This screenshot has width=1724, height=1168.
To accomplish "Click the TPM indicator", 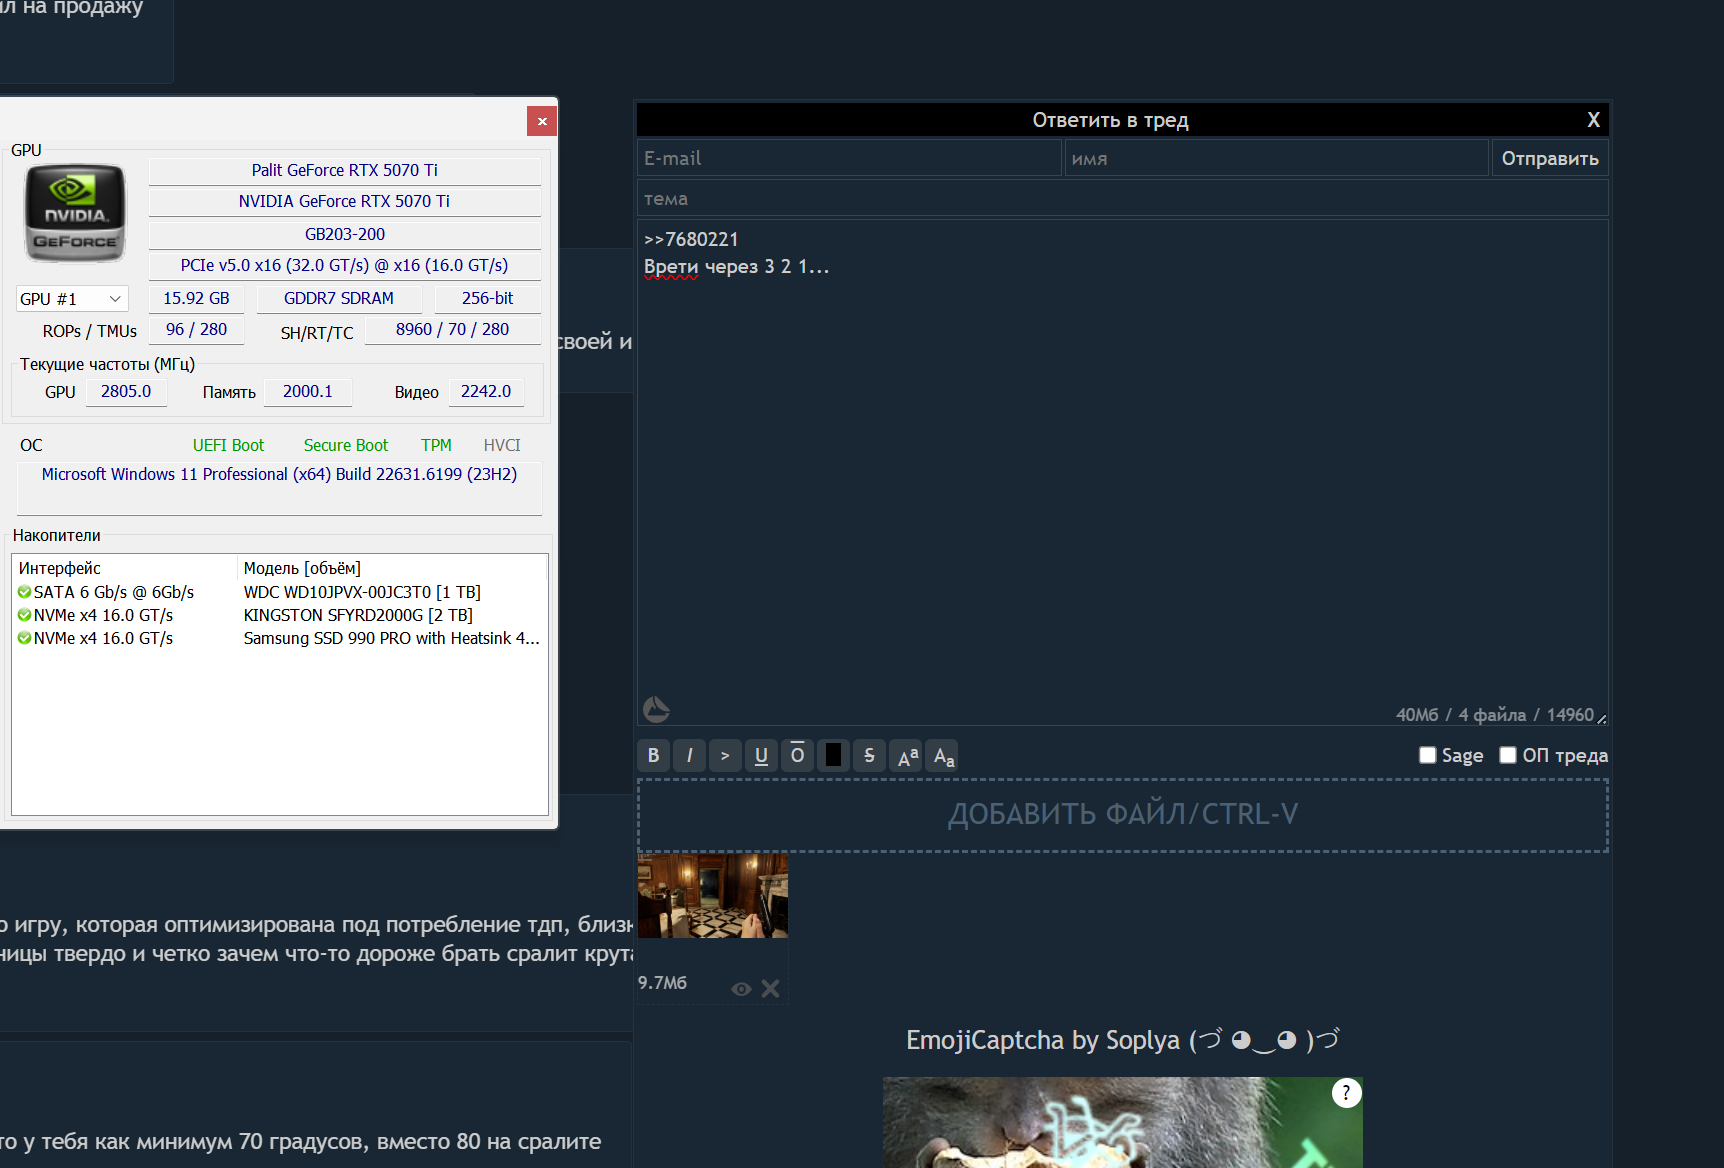I will click(x=436, y=445).
